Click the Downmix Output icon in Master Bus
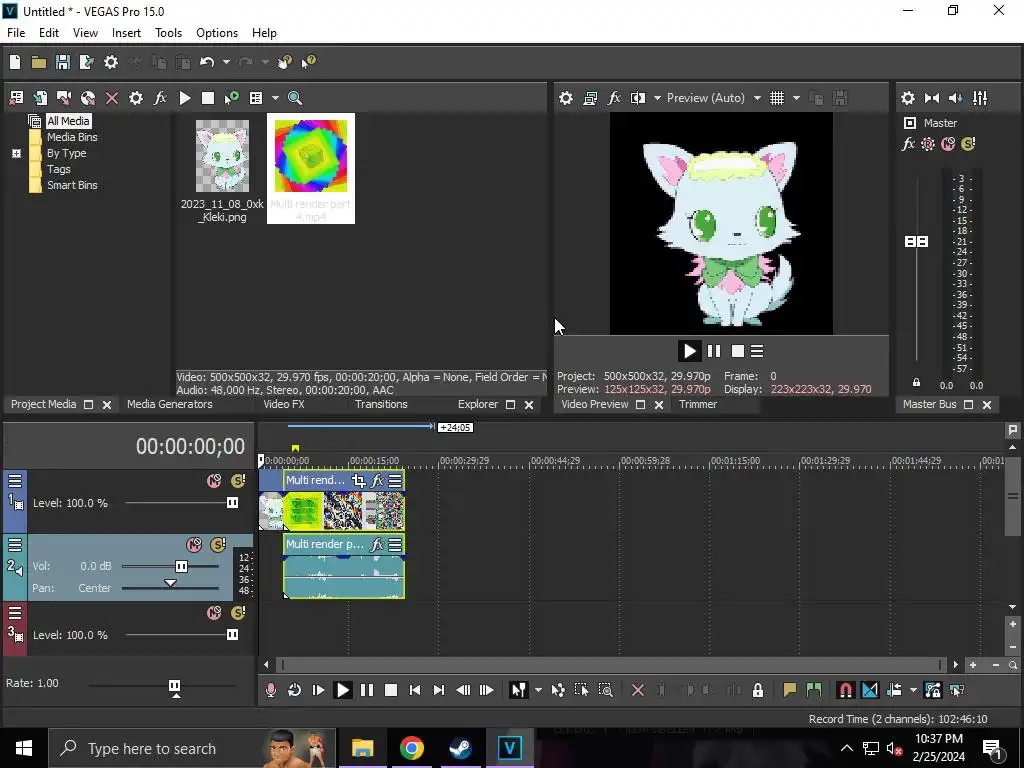 932,98
